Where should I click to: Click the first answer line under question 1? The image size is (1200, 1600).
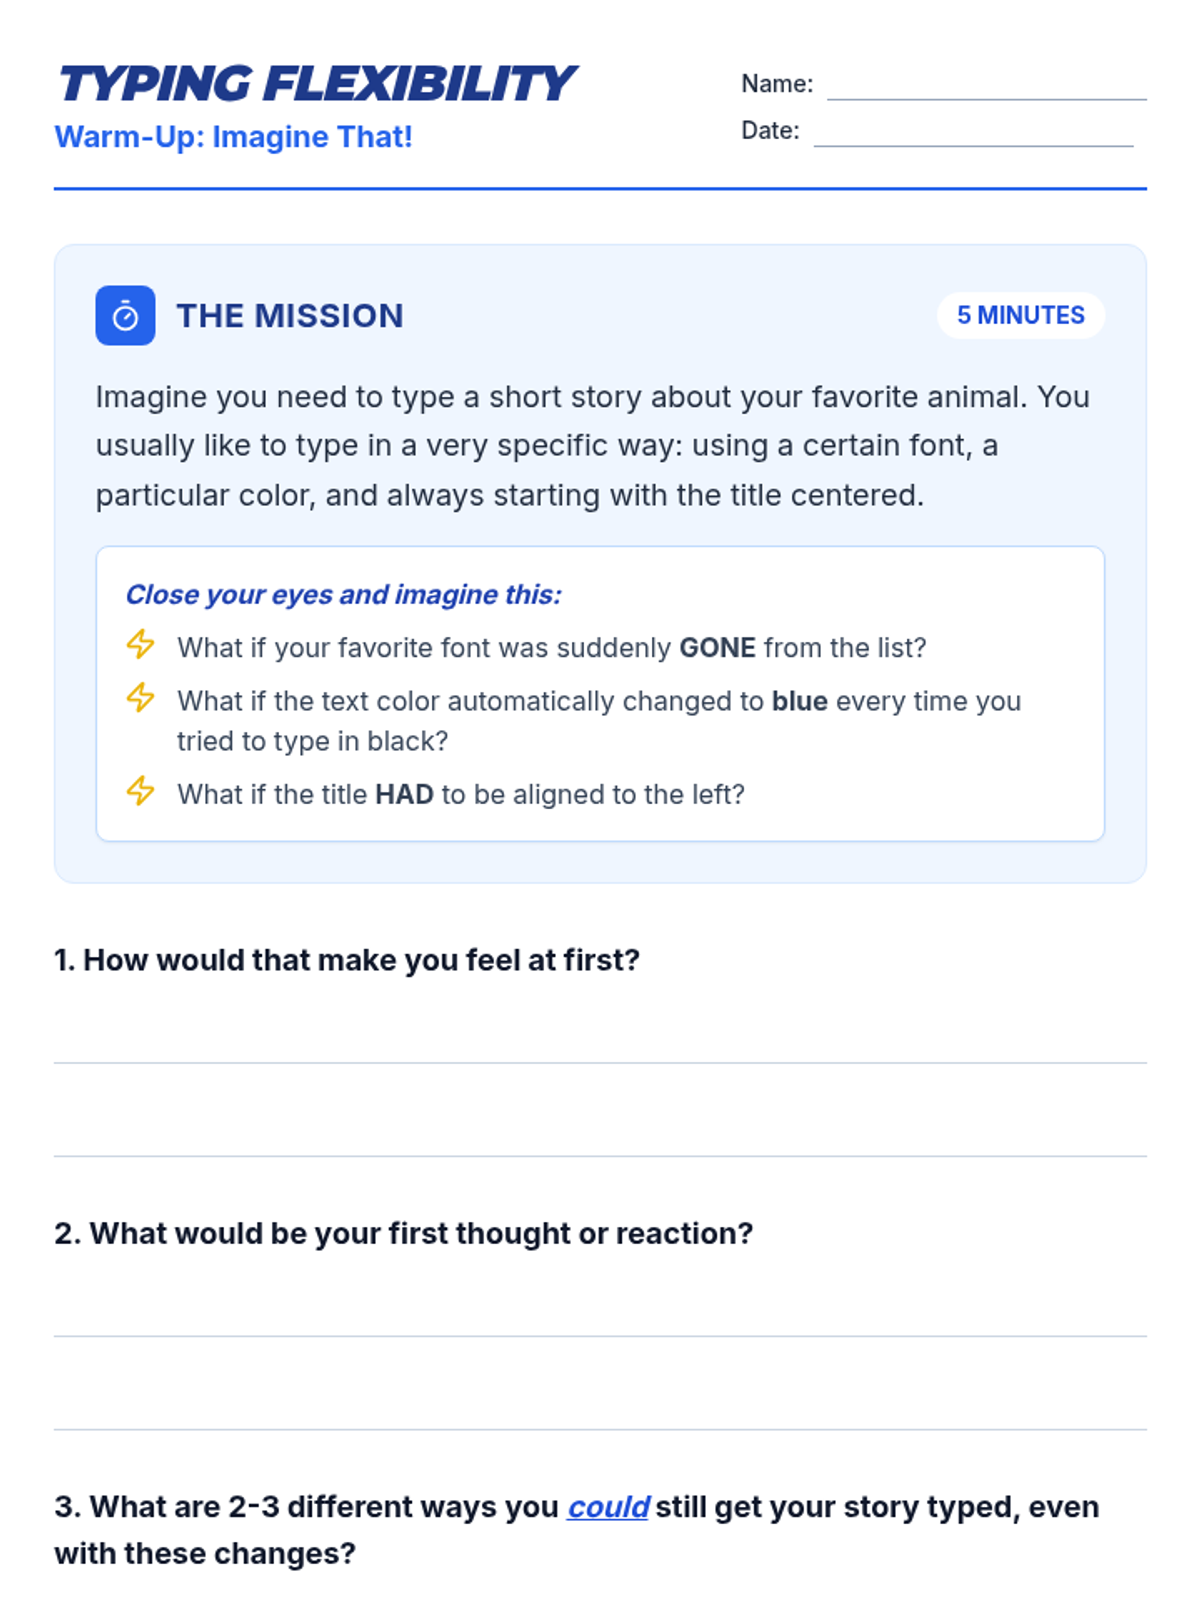(x=600, y=1062)
